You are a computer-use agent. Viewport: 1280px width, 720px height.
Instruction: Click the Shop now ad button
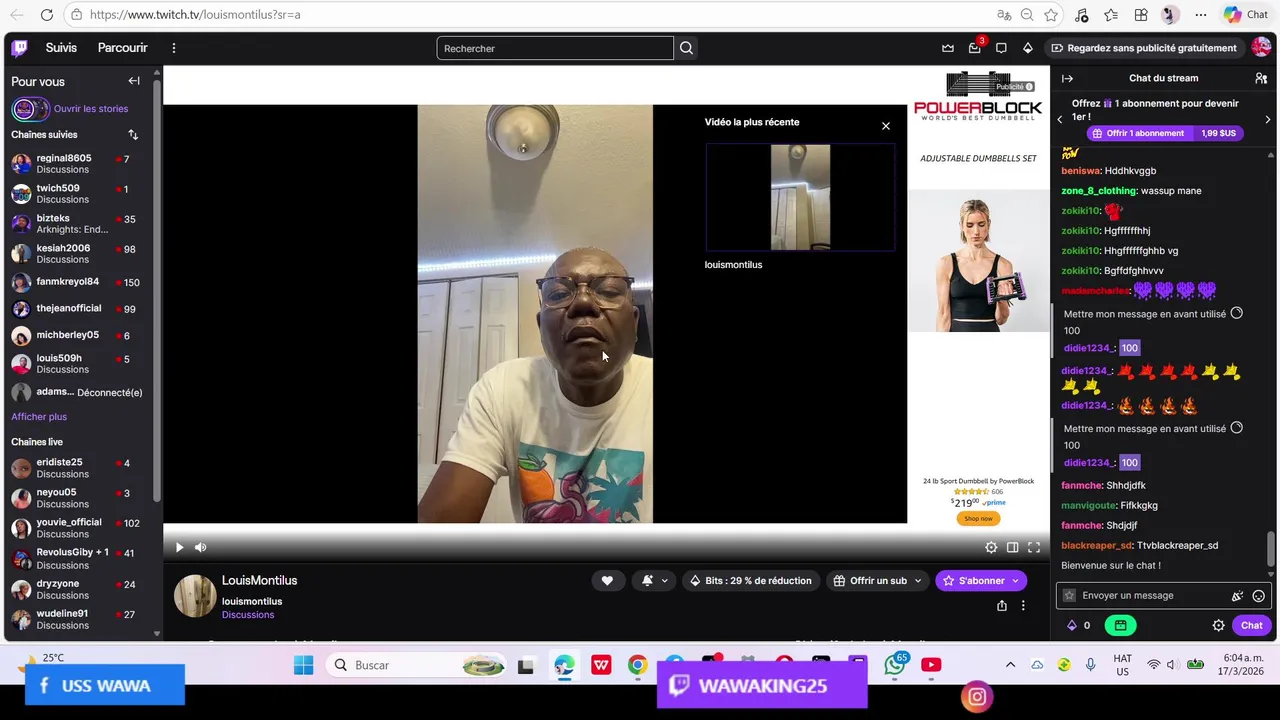(x=978, y=519)
